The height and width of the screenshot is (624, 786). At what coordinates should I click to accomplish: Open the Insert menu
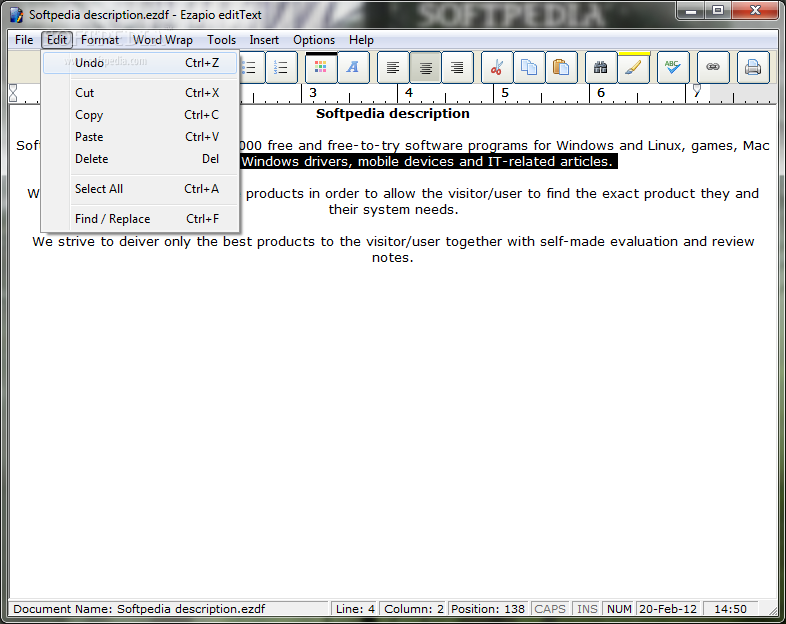coord(264,40)
